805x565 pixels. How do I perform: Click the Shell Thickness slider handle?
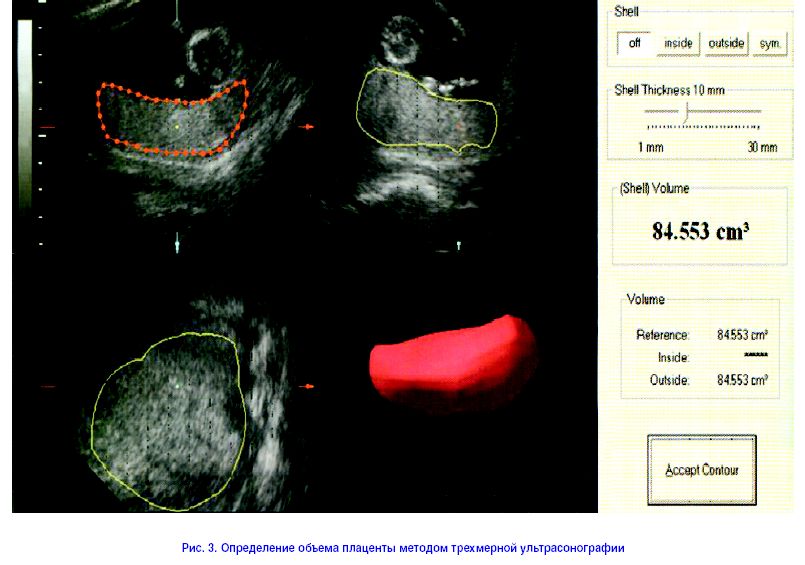pos(685,112)
